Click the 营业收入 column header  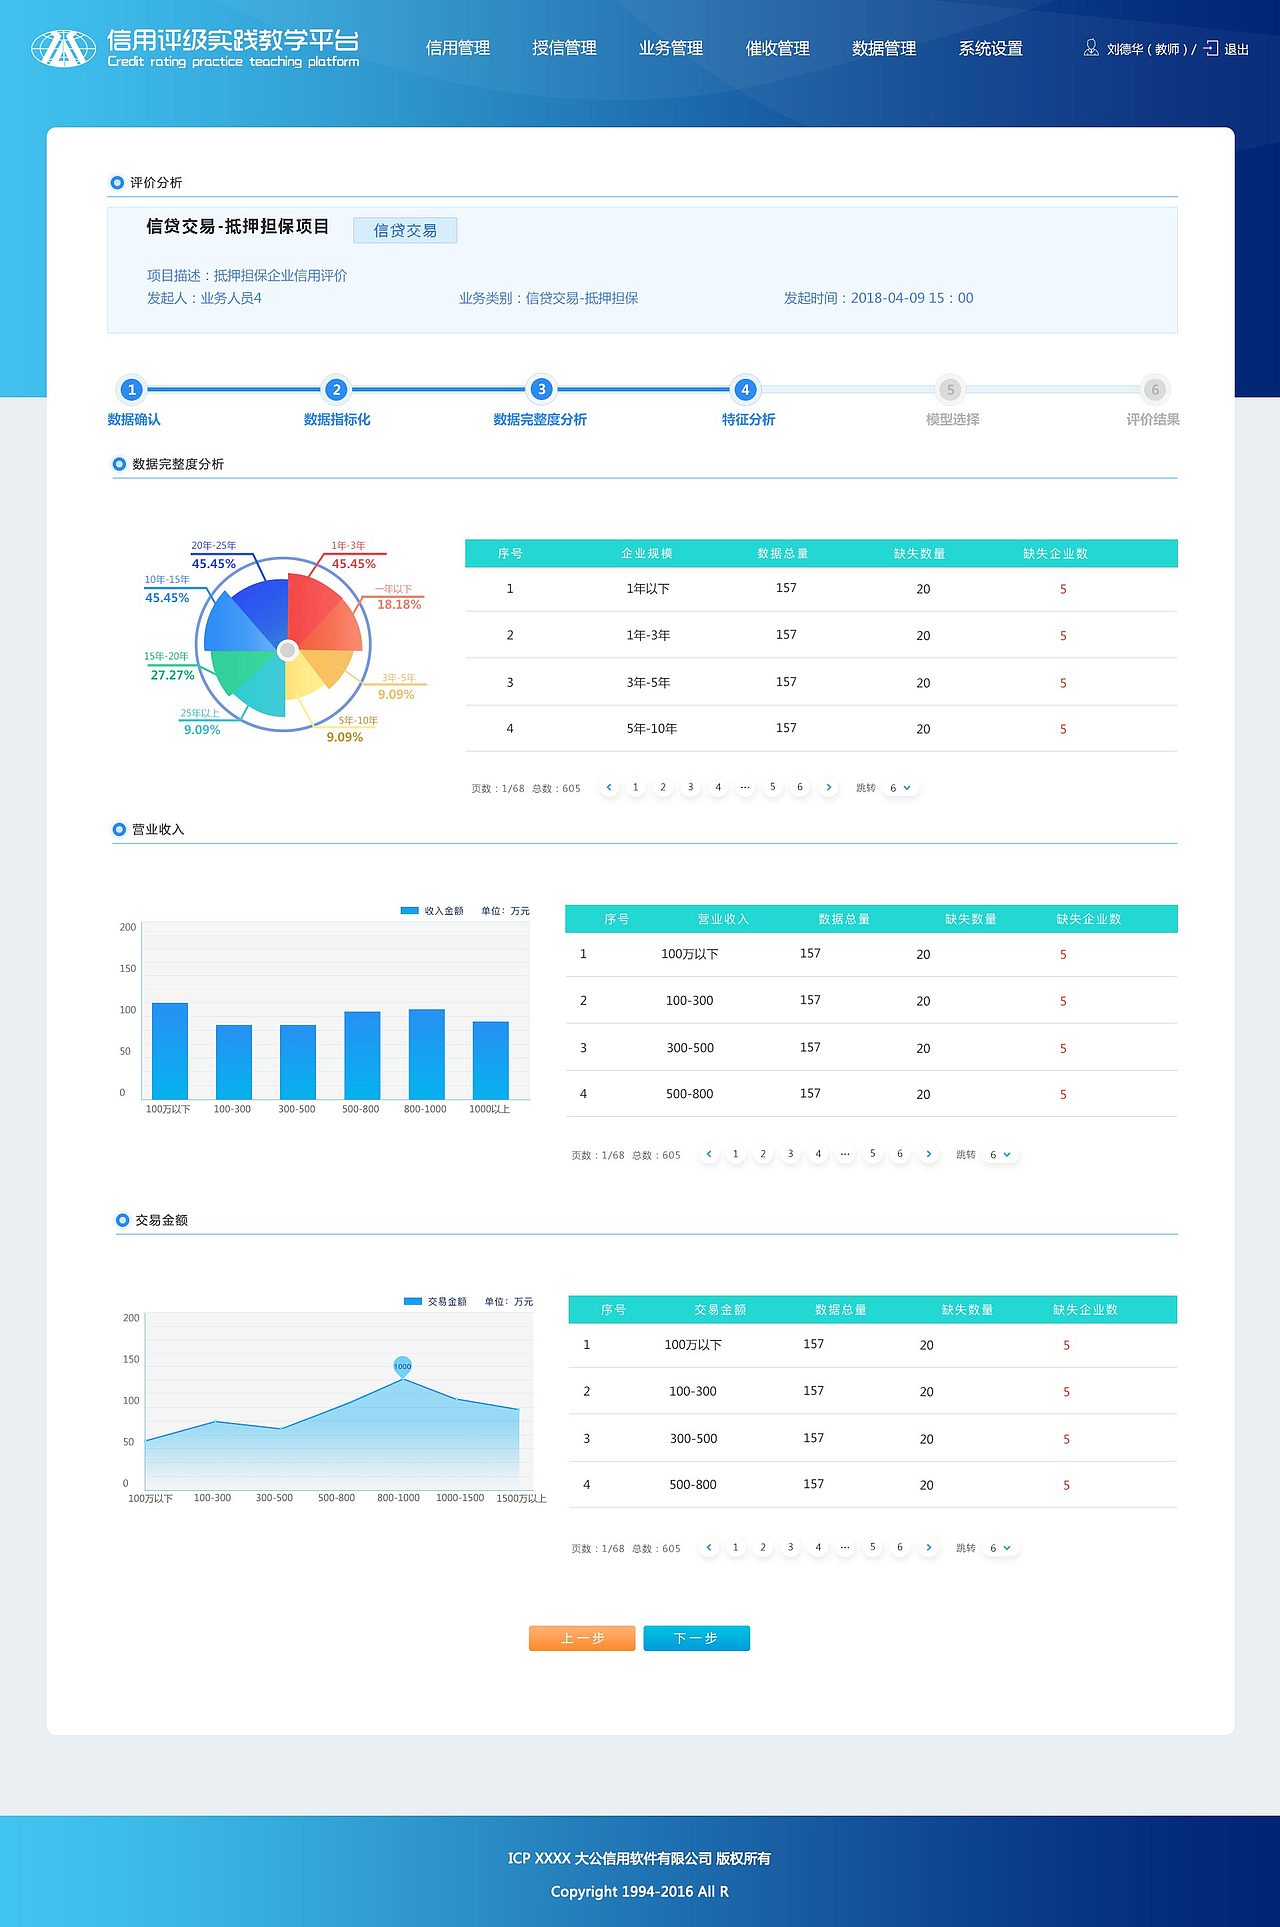point(723,919)
